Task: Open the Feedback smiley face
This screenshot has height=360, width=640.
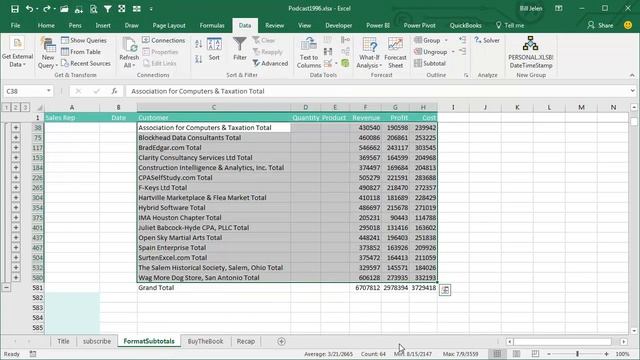Action: (x=628, y=25)
